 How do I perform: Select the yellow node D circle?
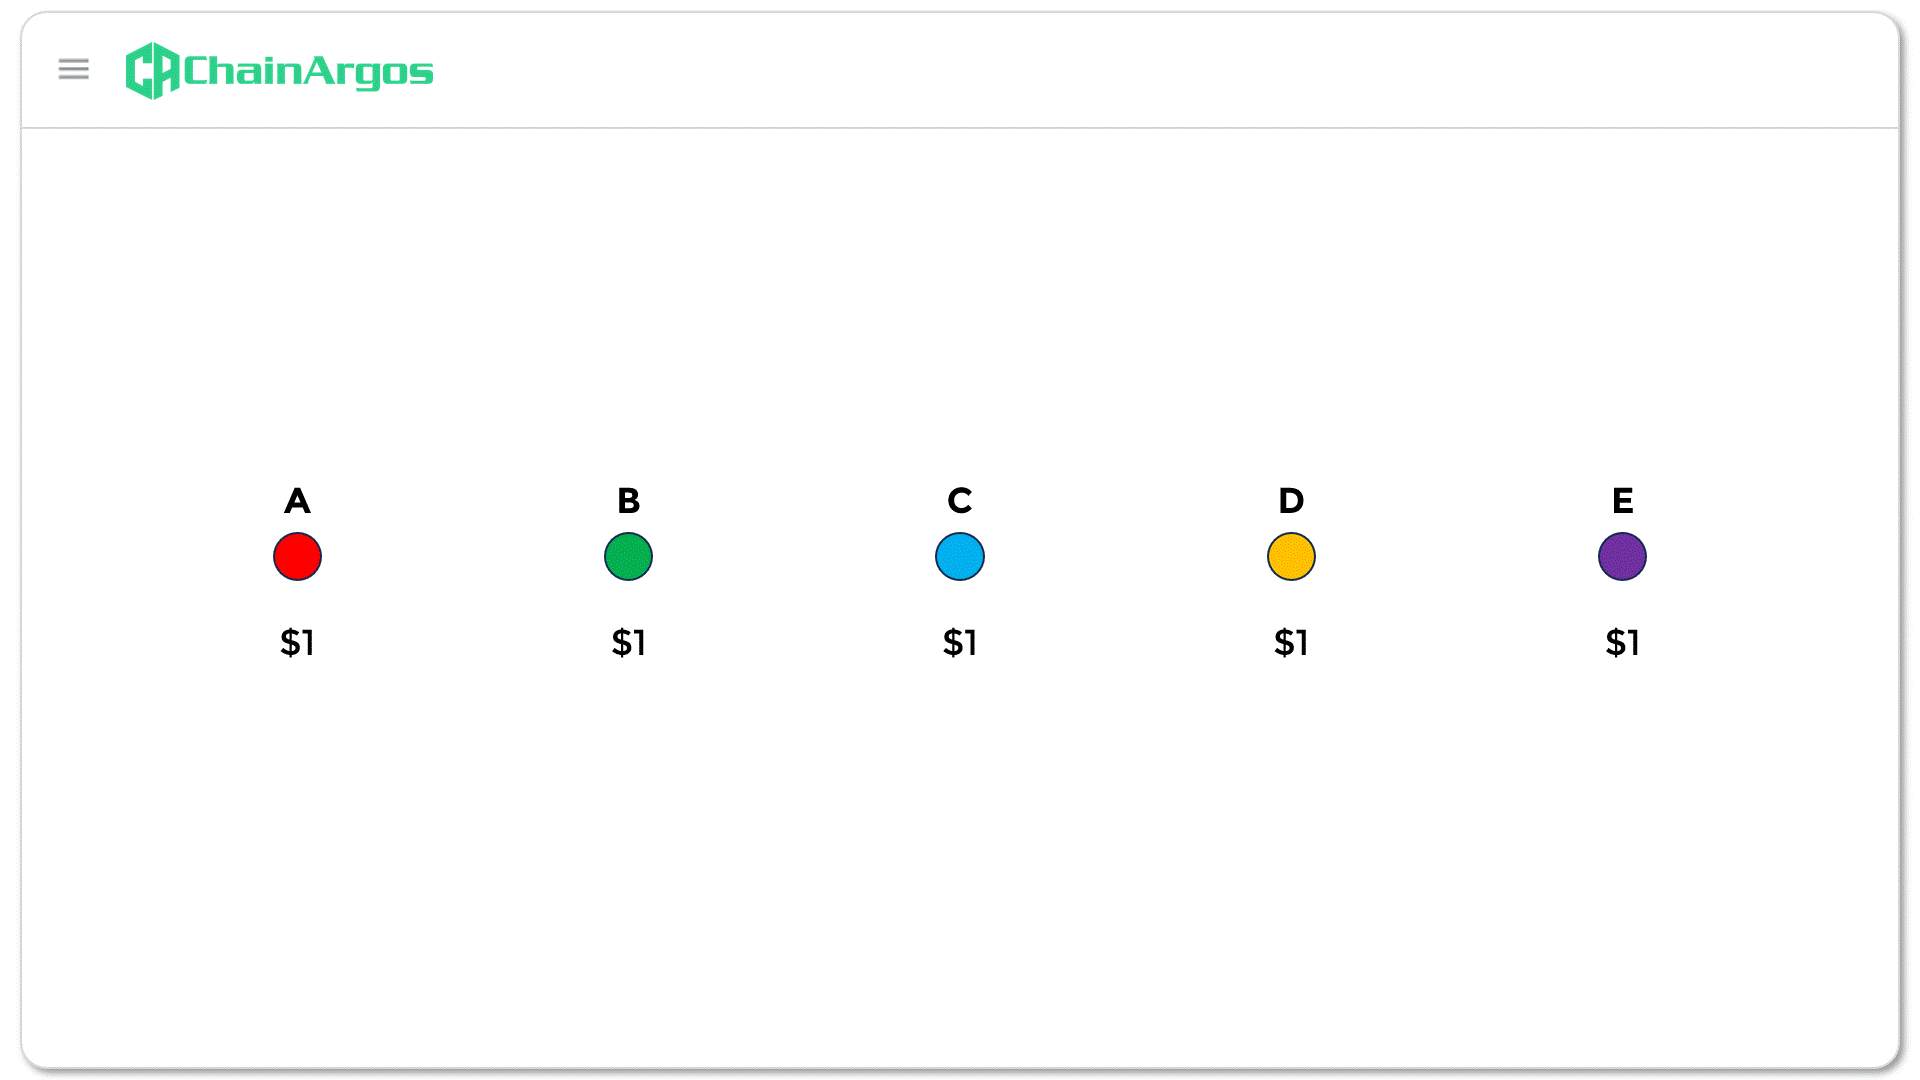click(x=1291, y=557)
